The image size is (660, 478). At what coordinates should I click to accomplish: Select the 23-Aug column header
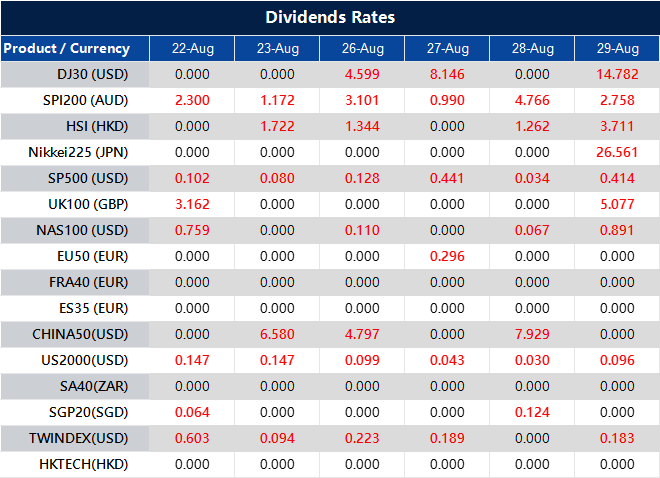tap(276, 48)
